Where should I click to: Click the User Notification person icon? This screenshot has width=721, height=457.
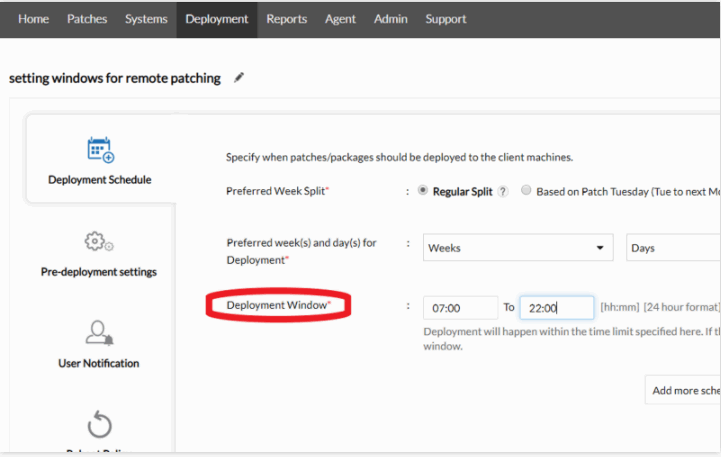[x=98, y=333]
